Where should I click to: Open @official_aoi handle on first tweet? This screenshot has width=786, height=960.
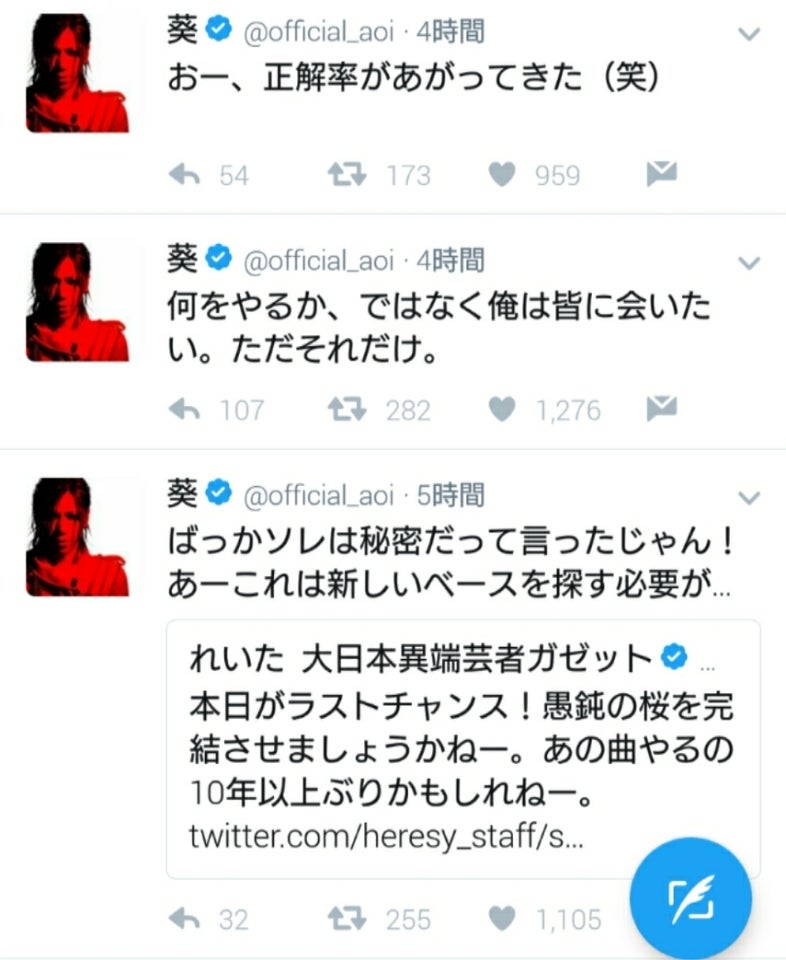point(318,32)
